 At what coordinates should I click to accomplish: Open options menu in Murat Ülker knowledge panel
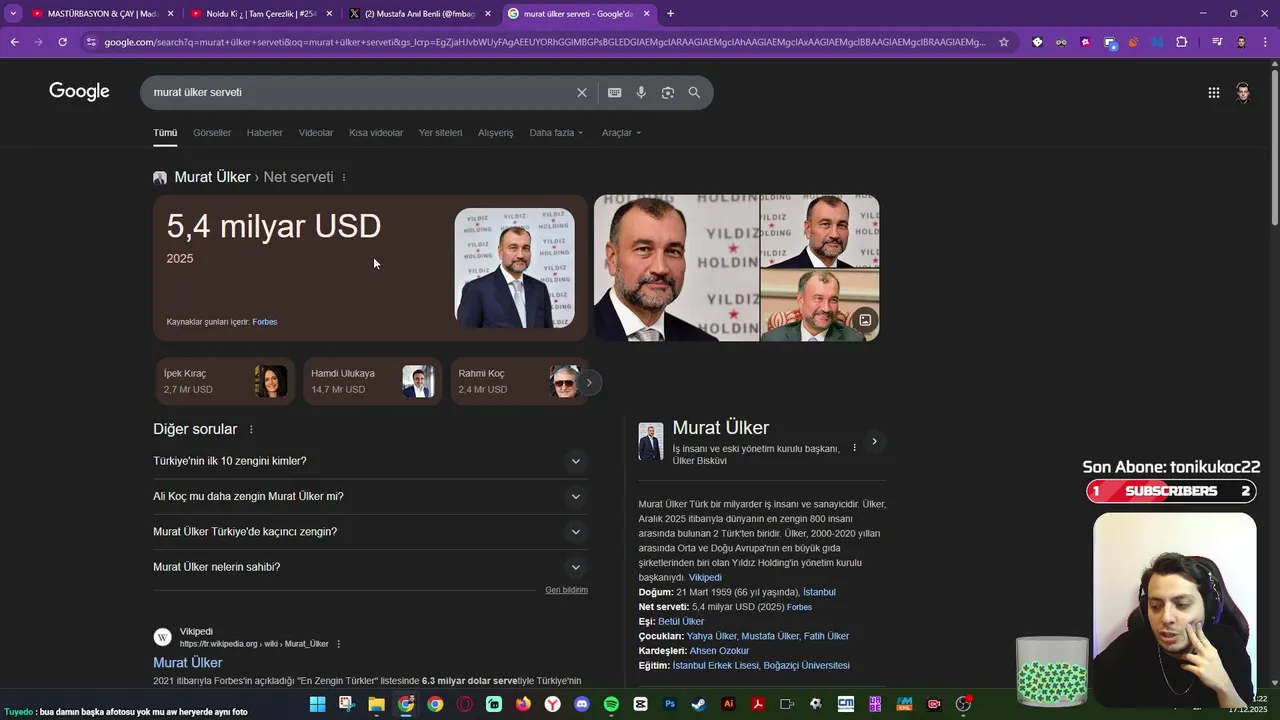pos(854,448)
